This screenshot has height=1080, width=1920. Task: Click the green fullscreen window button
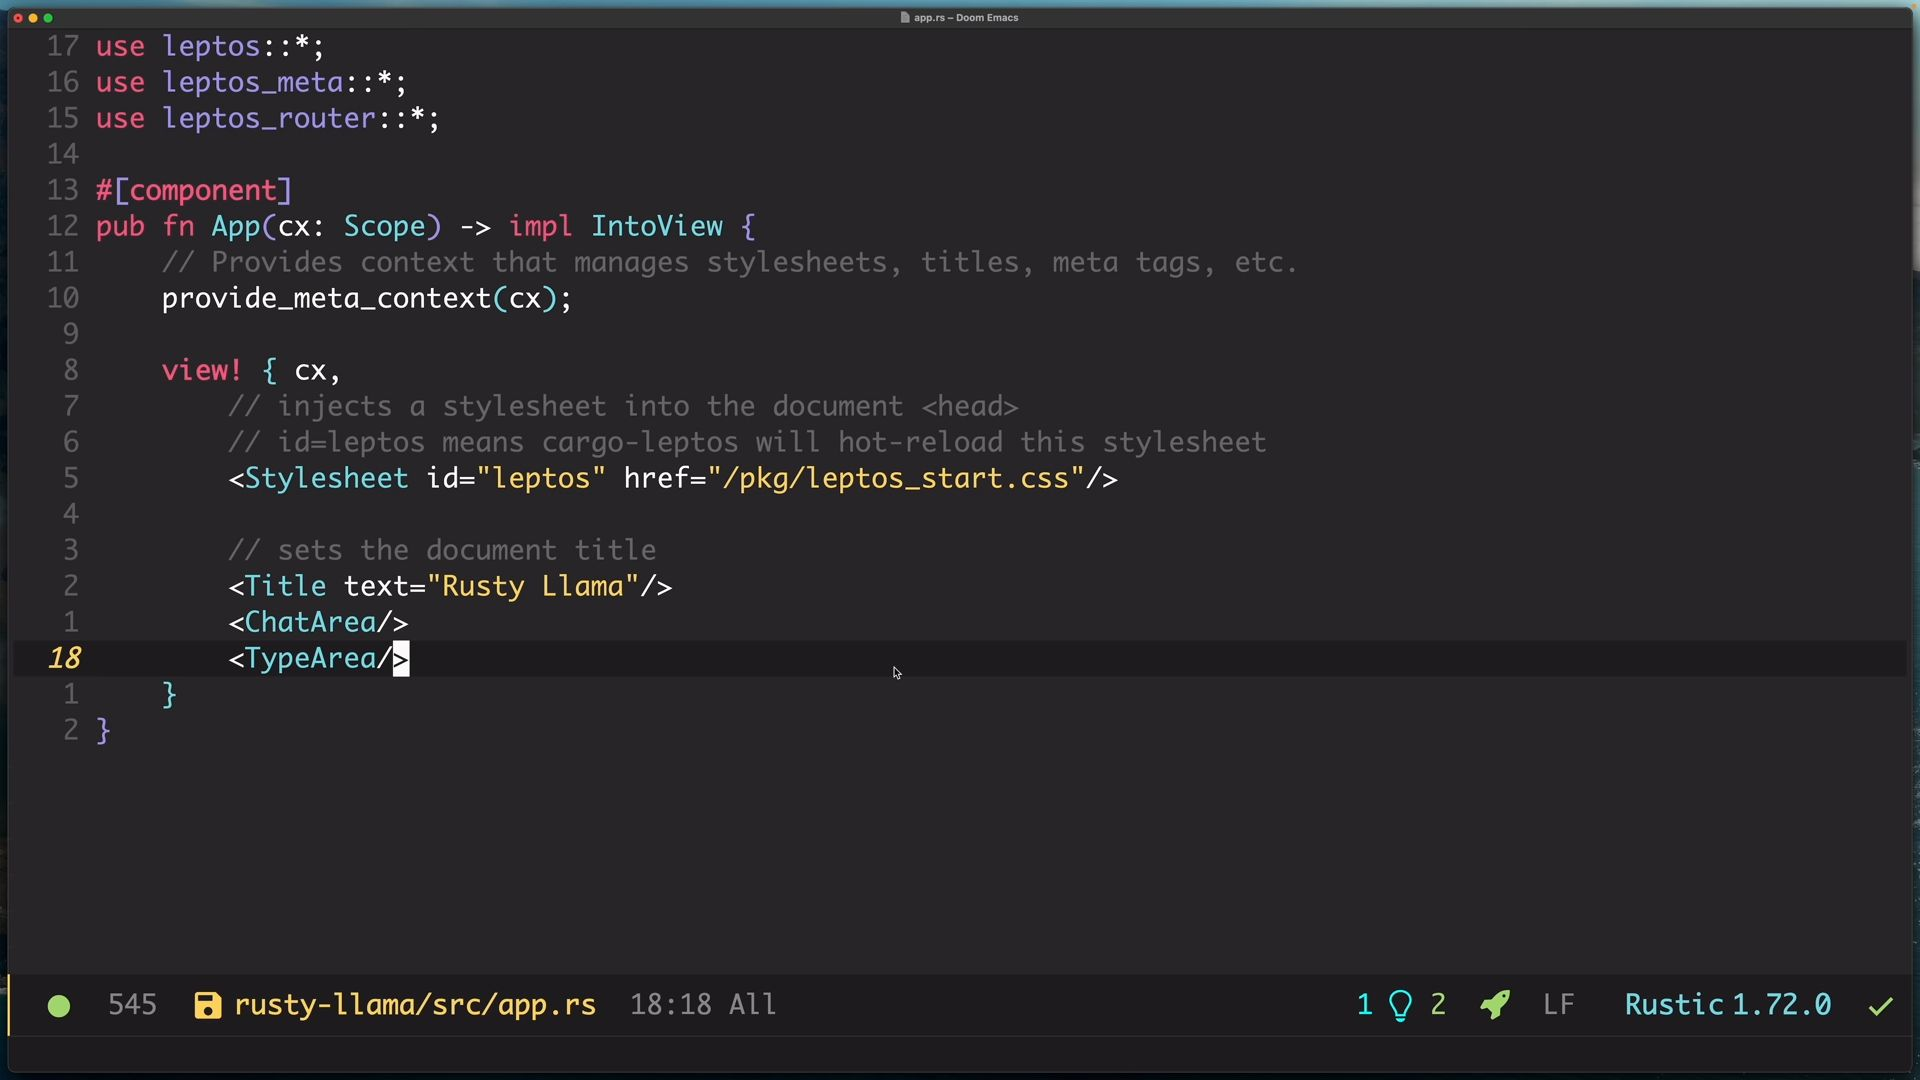pos(48,18)
